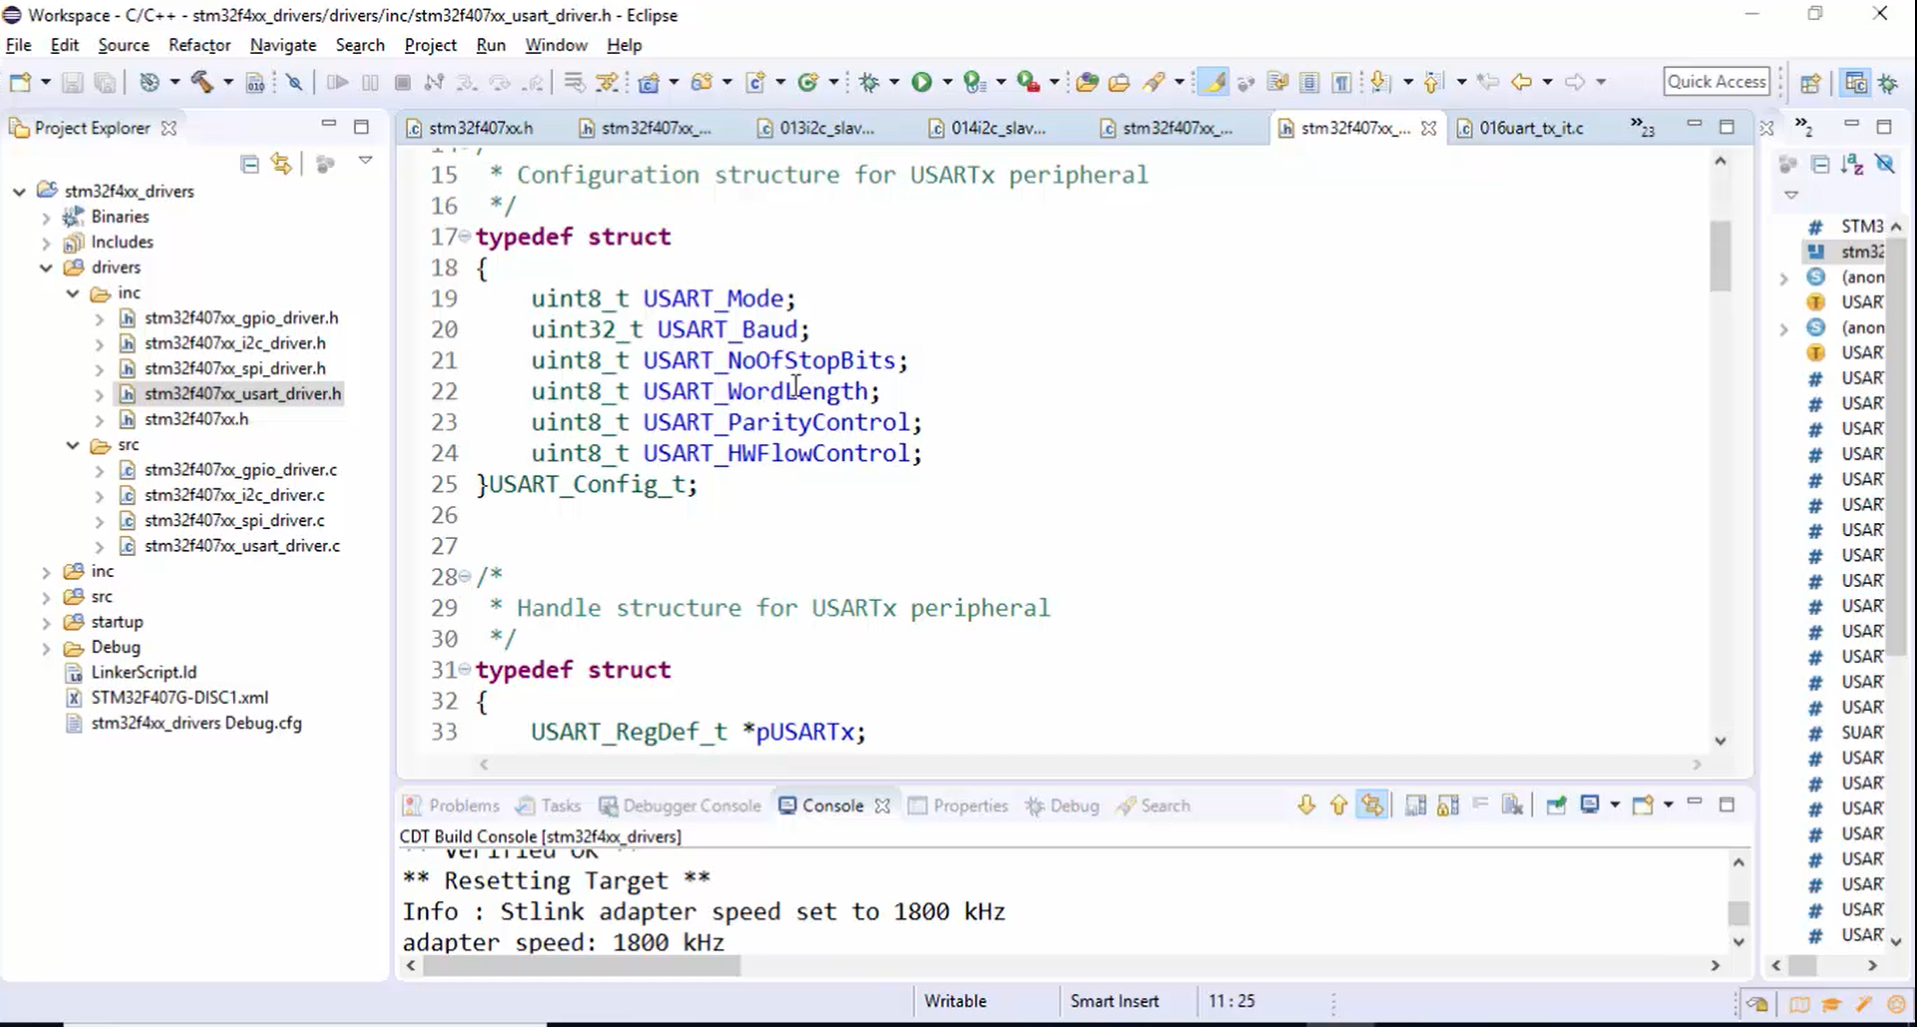
Task: Click the Open Perspective icon
Action: [1810, 83]
